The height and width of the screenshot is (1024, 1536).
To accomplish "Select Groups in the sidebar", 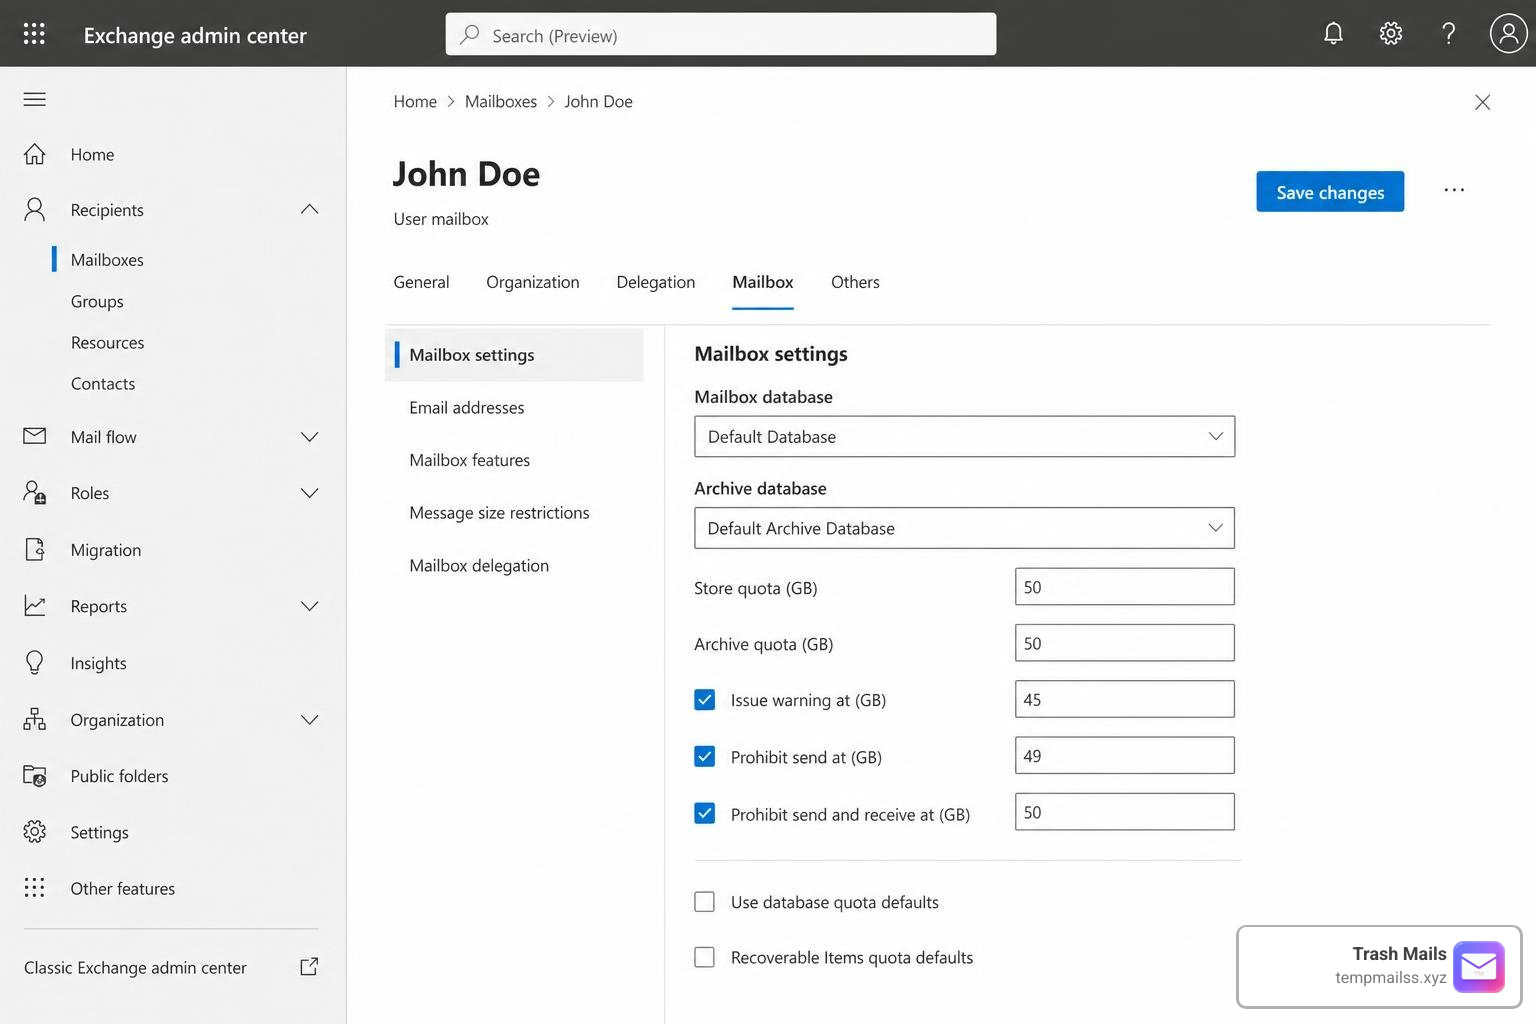I will pyautogui.click(x=97, y=301).
